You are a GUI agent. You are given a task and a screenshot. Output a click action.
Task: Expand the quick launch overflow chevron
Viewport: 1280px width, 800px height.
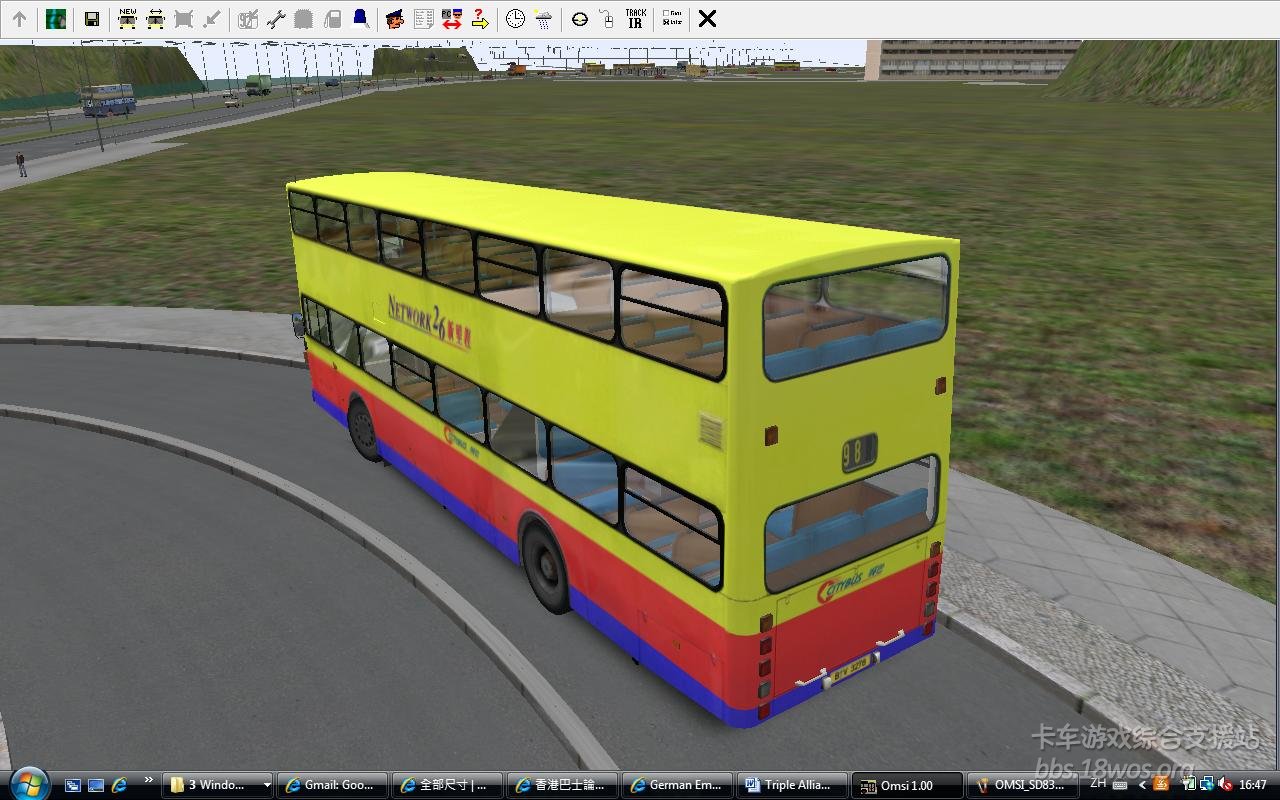point(149,780)
